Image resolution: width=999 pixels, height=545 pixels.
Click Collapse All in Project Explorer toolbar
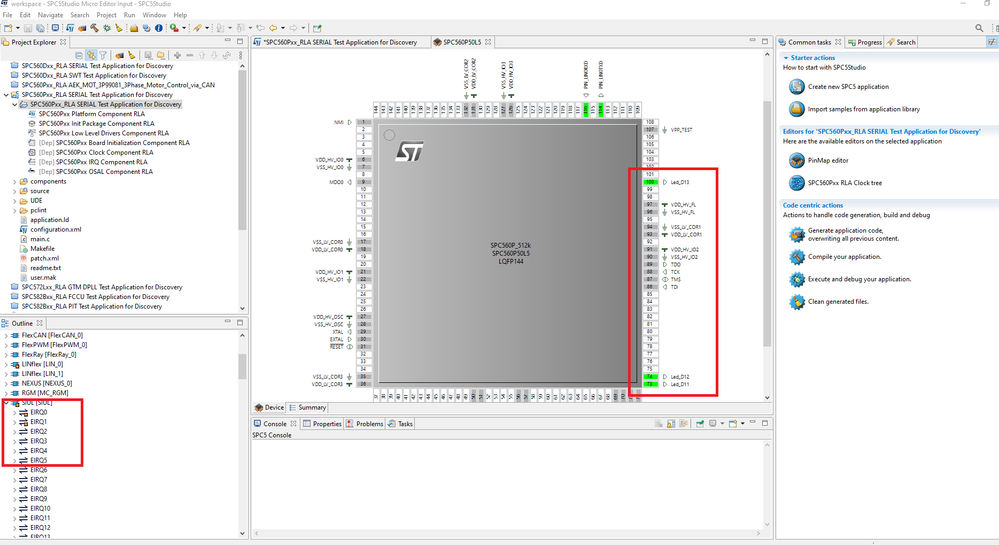(79, 55)
